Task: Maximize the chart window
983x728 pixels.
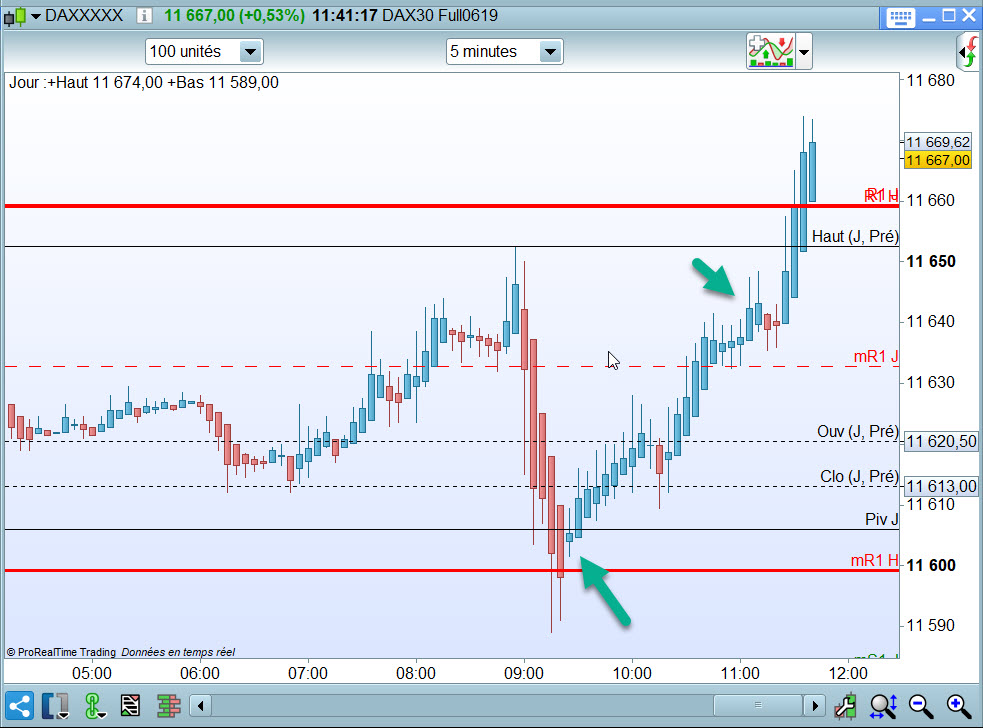Action: pyautogui.click(x=949, y=16)
